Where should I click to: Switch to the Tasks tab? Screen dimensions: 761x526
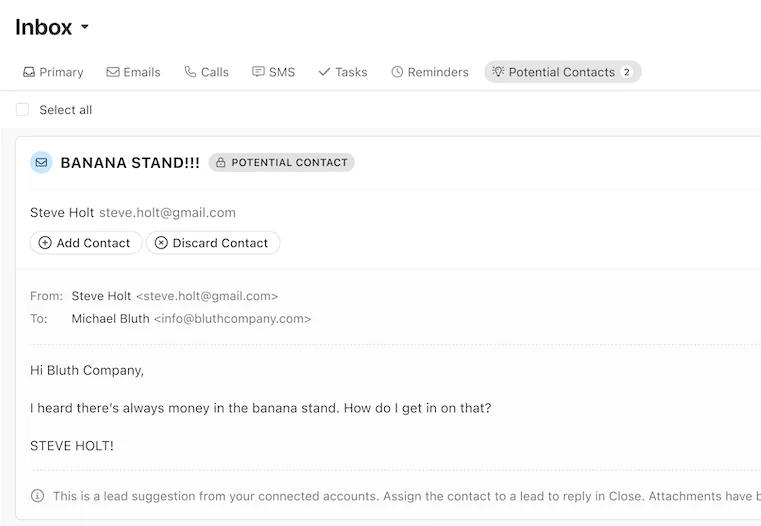[343, 72]
